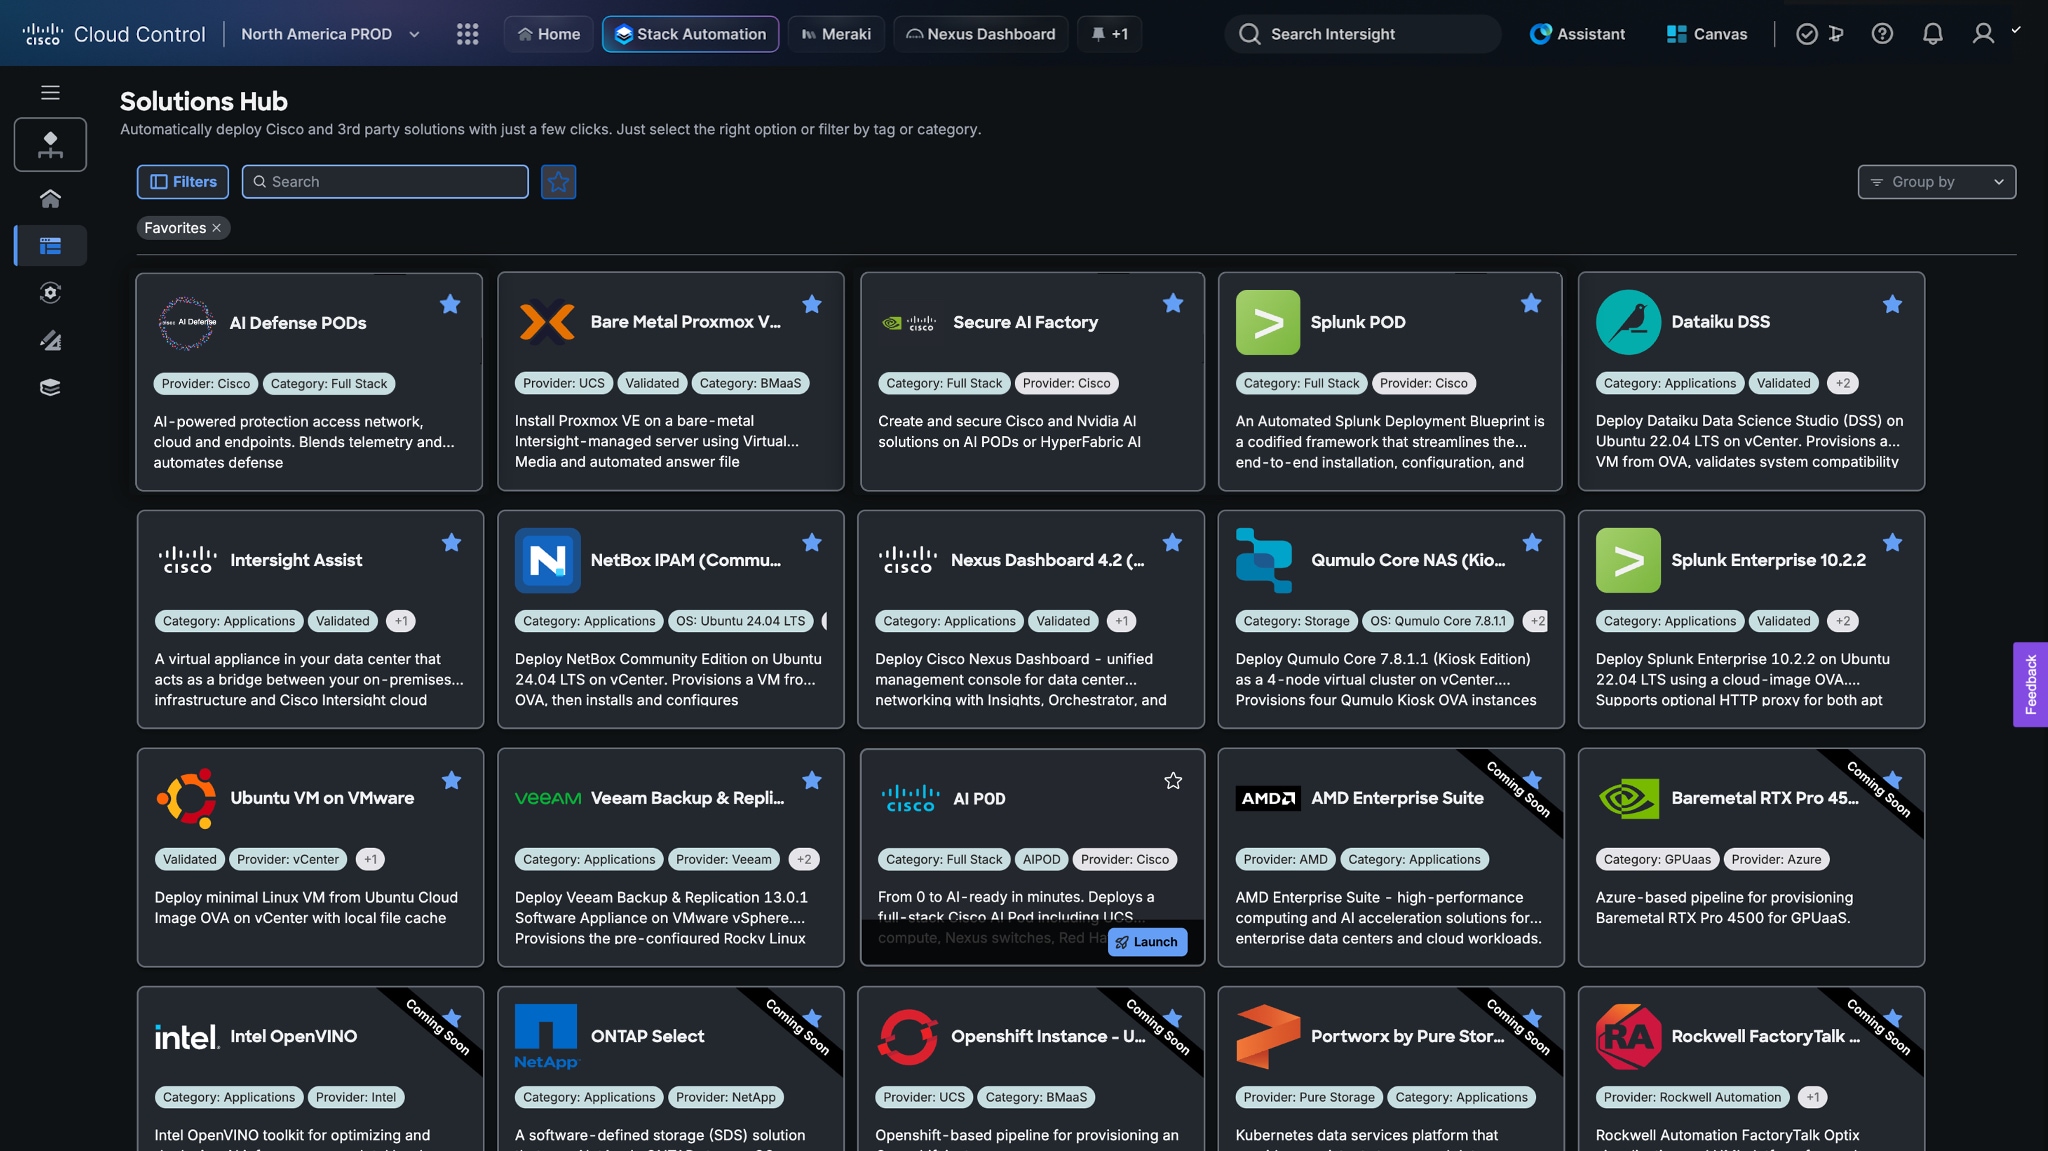Viewport: 2048px width, 1151px height.
Task: Click the Filters button
Action: point(183,182)
